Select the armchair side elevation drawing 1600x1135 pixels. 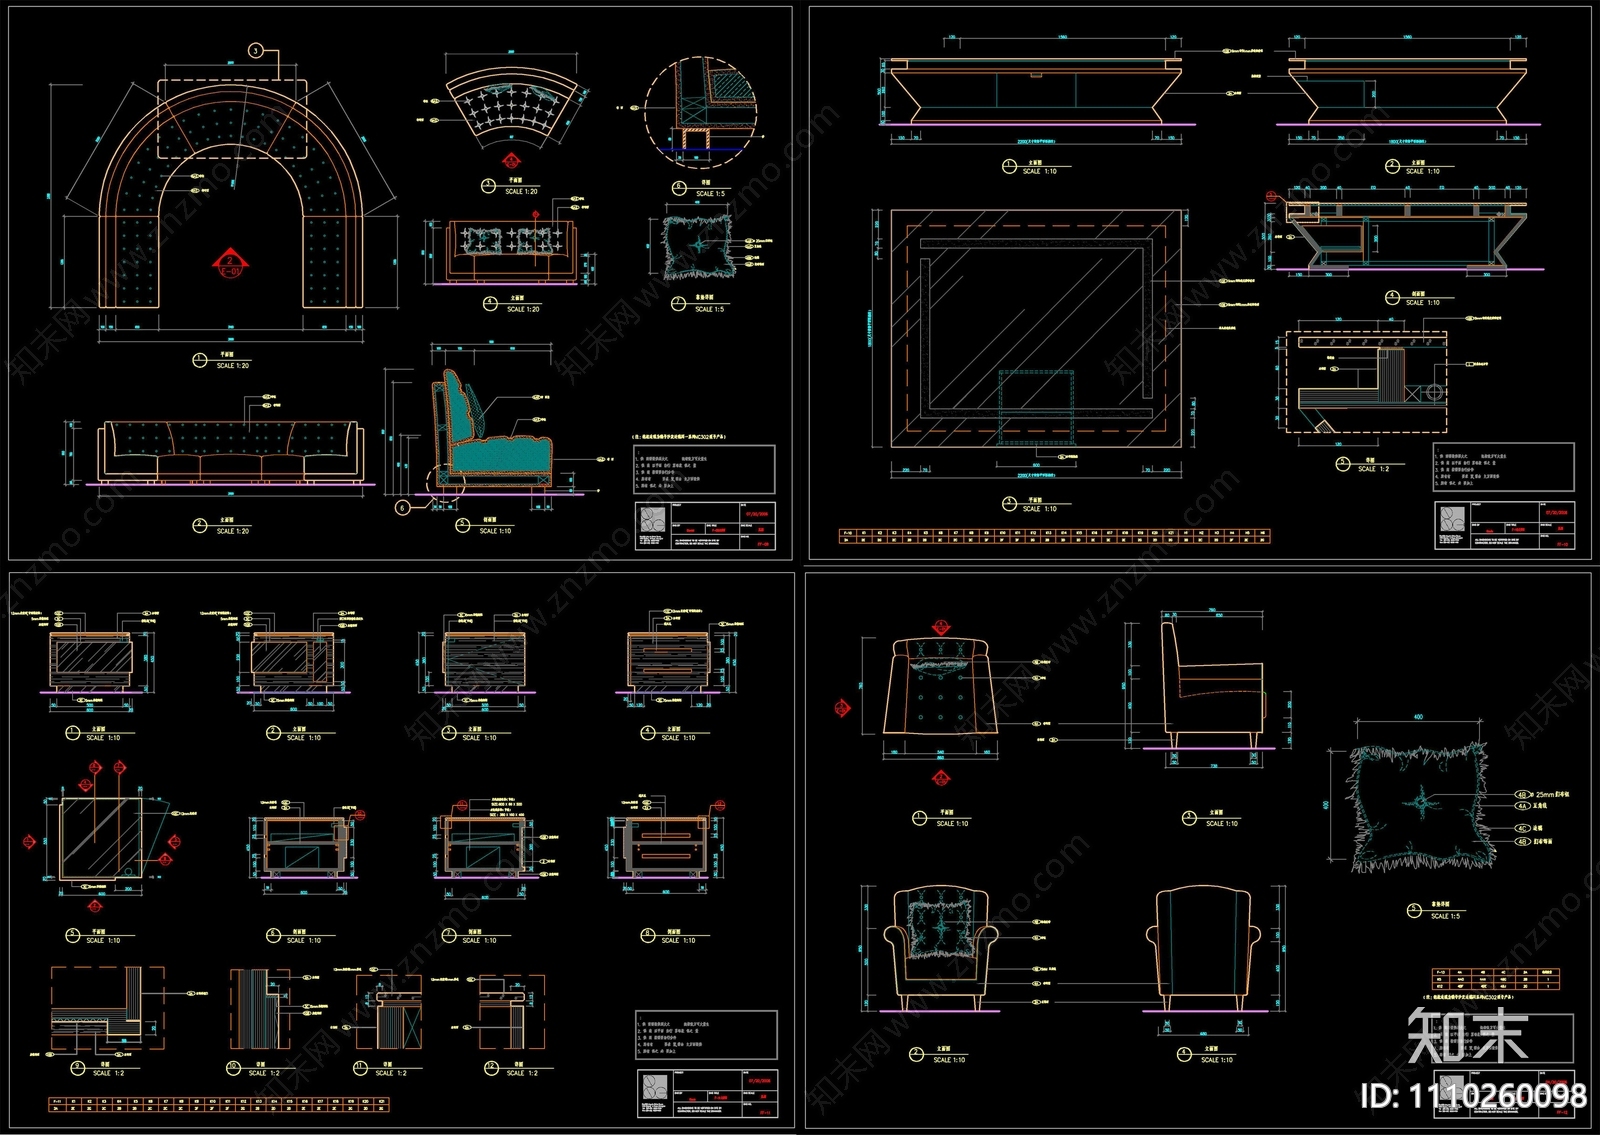pos(1212,684)
